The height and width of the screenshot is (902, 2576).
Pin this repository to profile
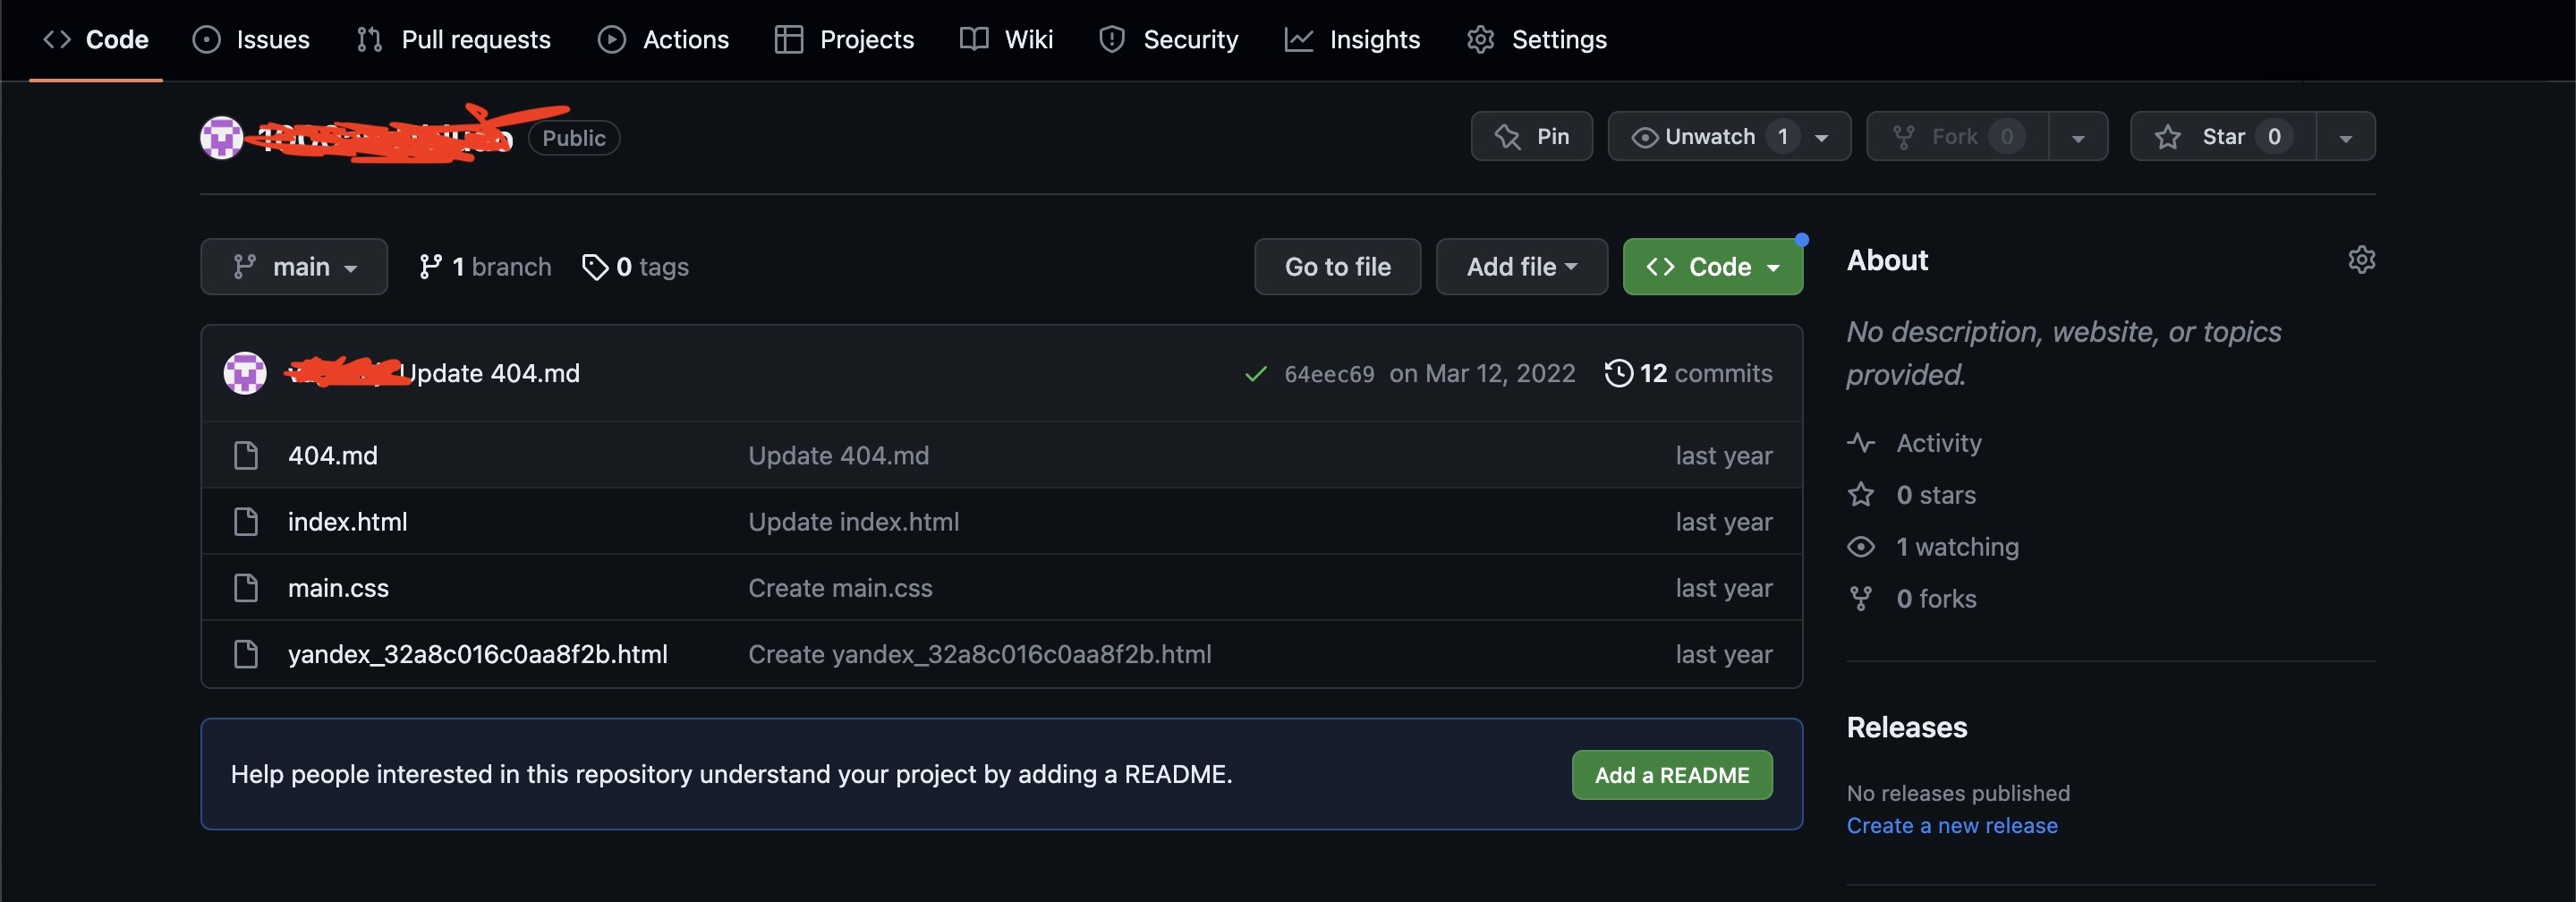tap(1531, 137)
